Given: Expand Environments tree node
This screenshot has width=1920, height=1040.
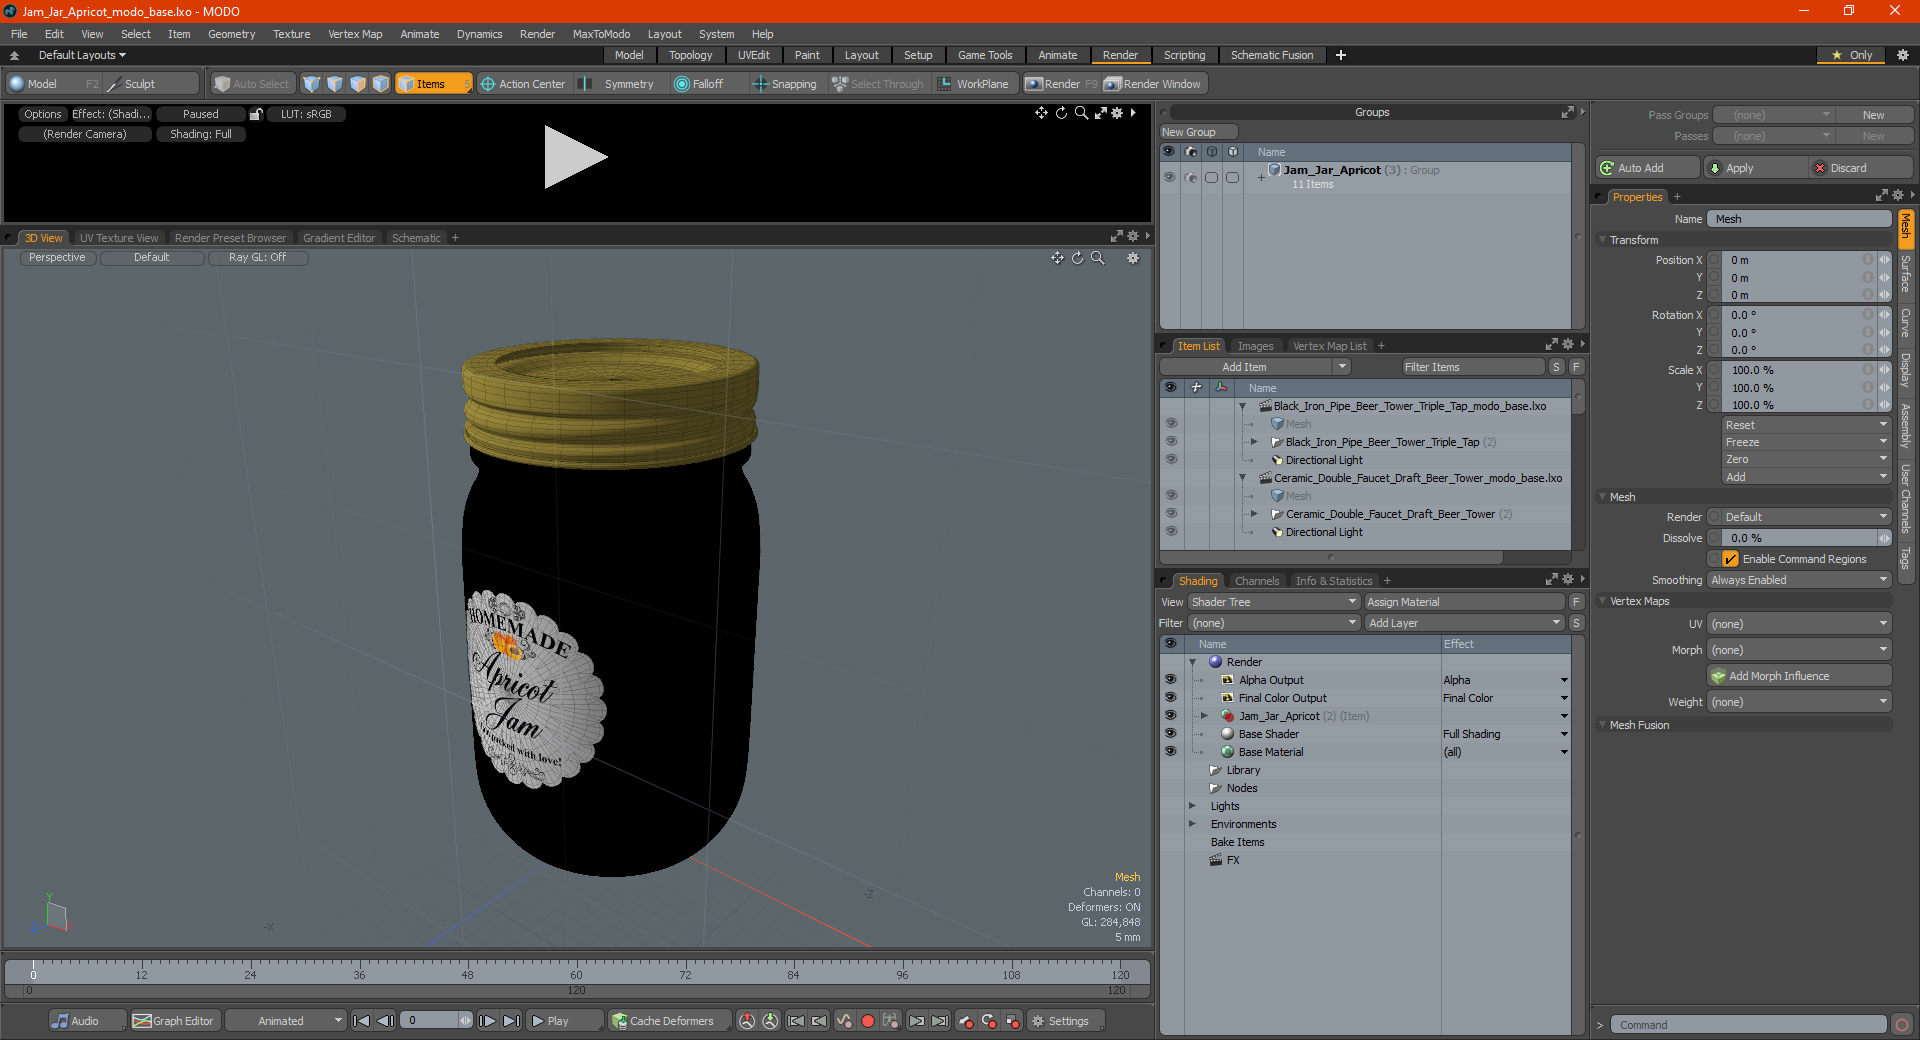Looking at the screenshot, I should [x=1192, y=824].
